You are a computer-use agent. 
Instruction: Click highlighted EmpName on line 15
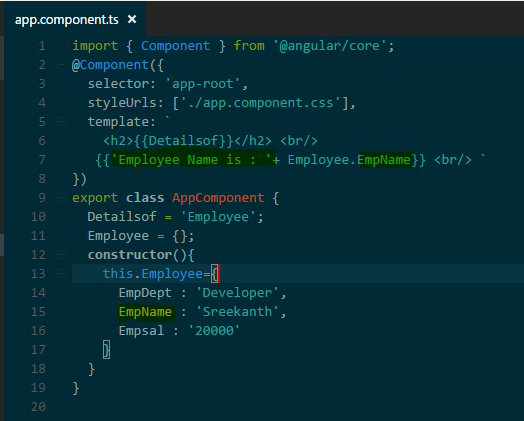pos(145,312)
